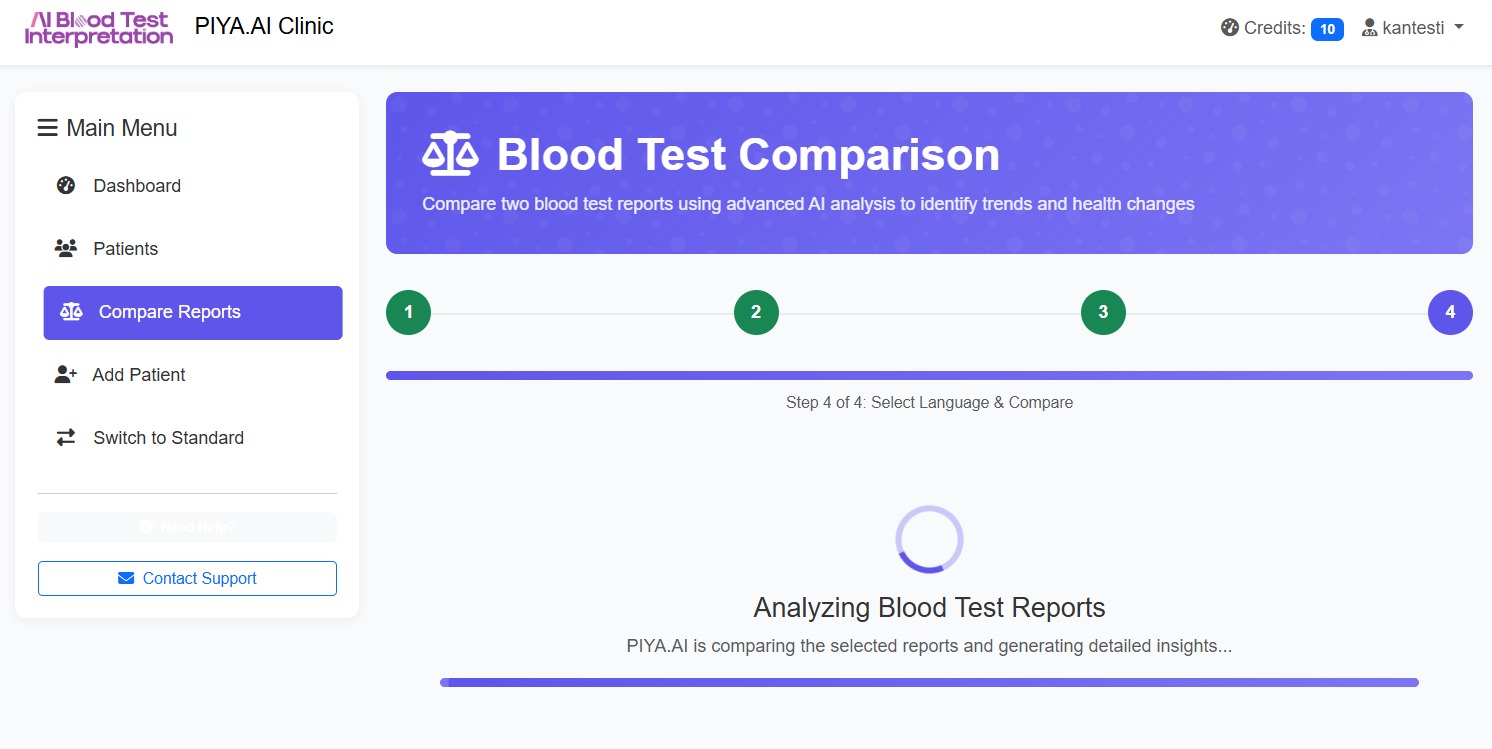This screenshot has height=749, width=1492.
Task: Click the hamburger icon beside Main Menu
Action: click(47, 128)
